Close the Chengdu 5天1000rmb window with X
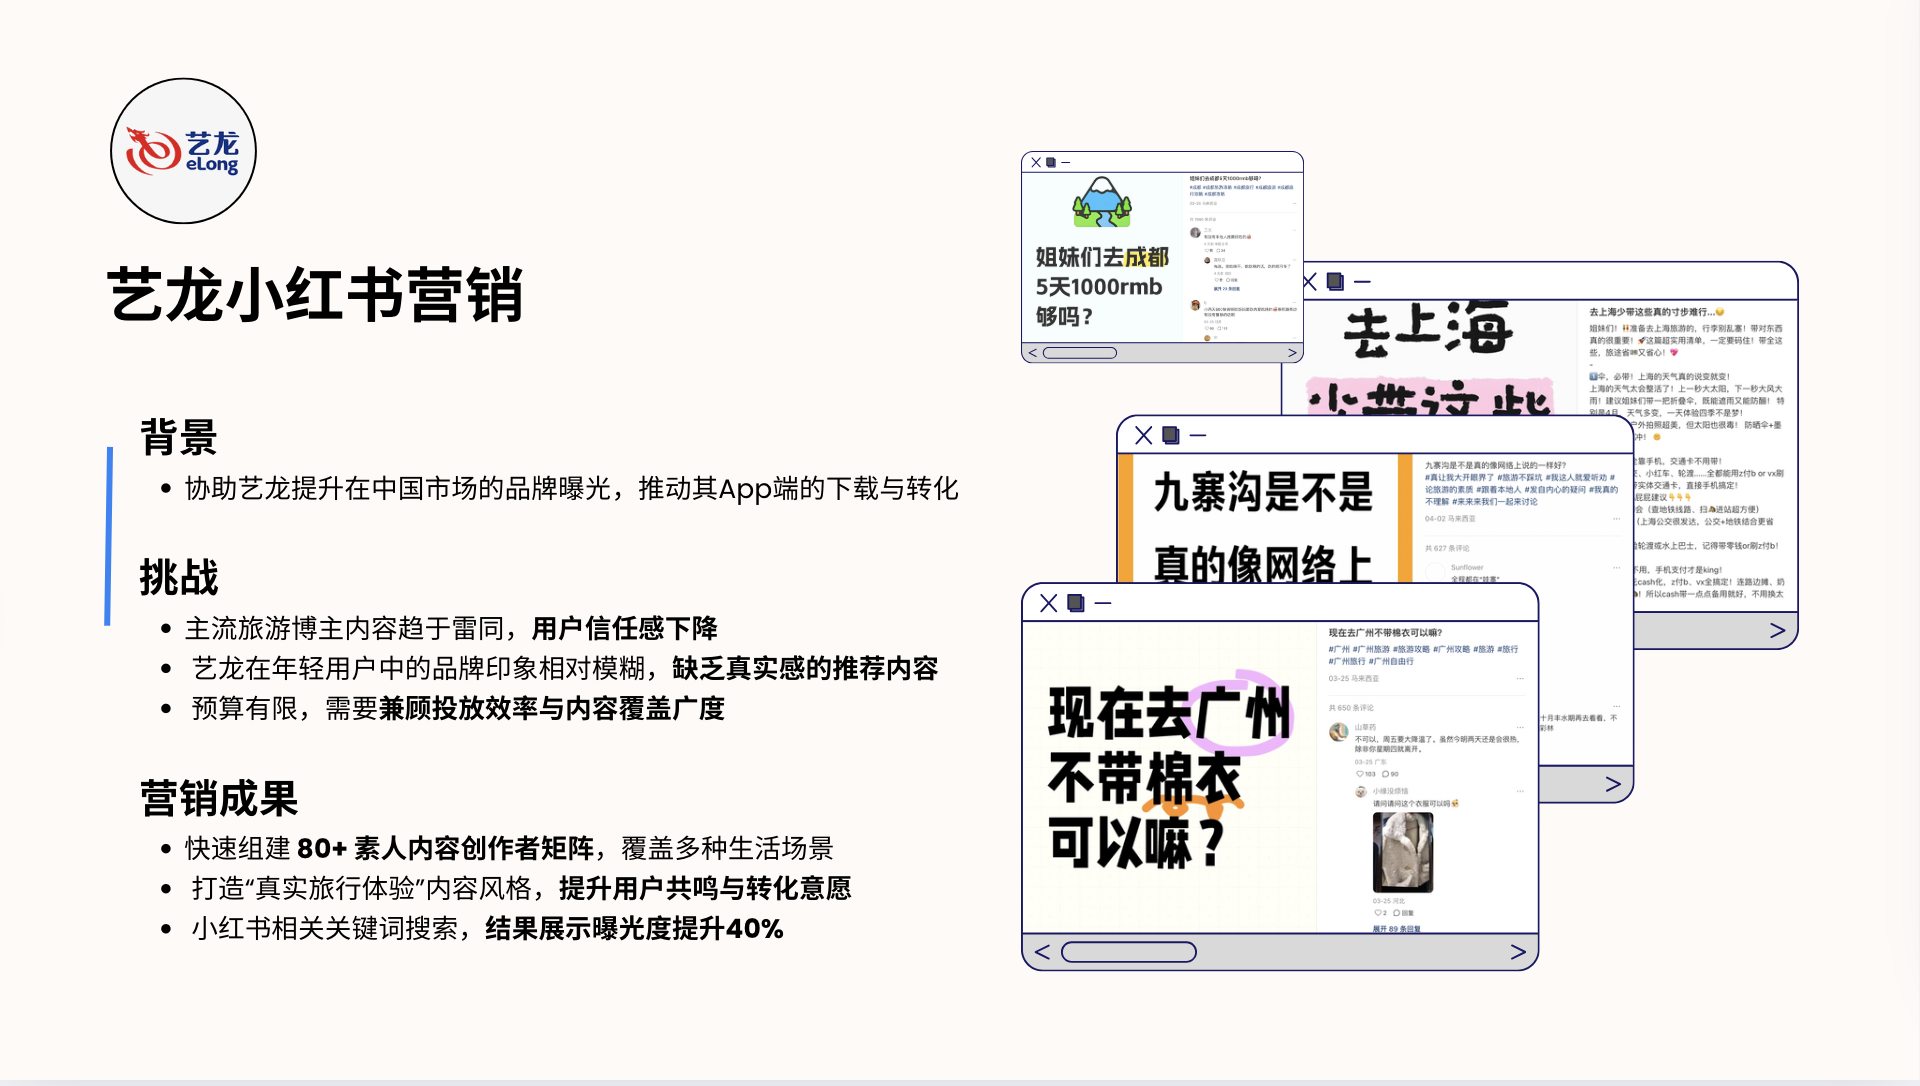 click(x=1036, y=162)
